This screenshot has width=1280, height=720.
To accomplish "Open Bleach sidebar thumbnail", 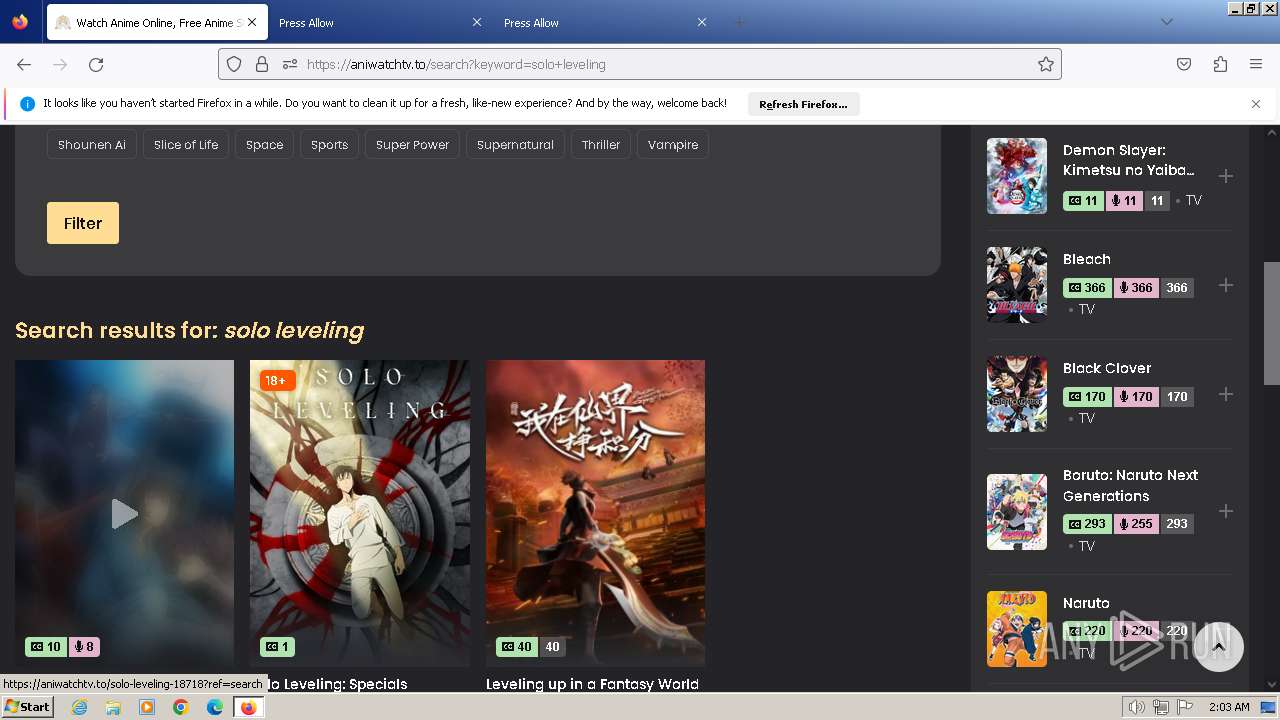I will (1017, 285).
